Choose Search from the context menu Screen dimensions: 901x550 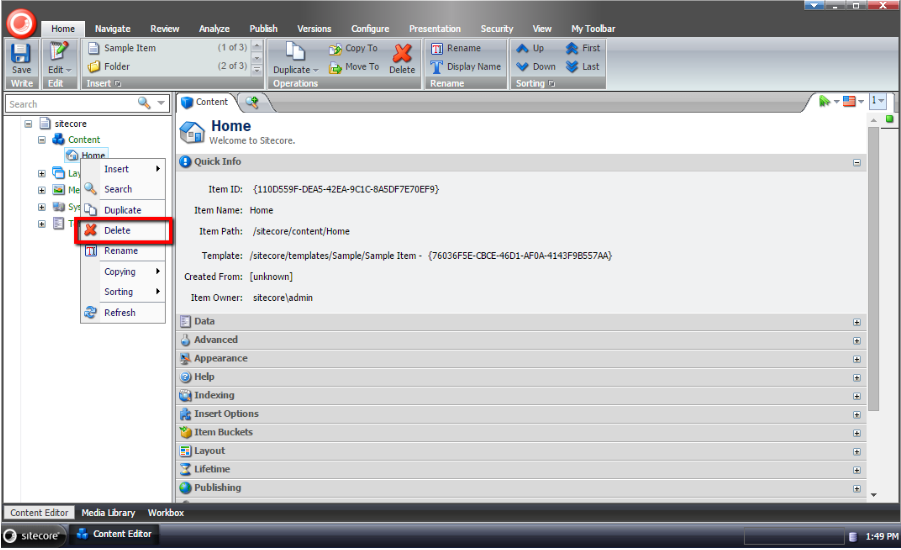click(123, 189)
